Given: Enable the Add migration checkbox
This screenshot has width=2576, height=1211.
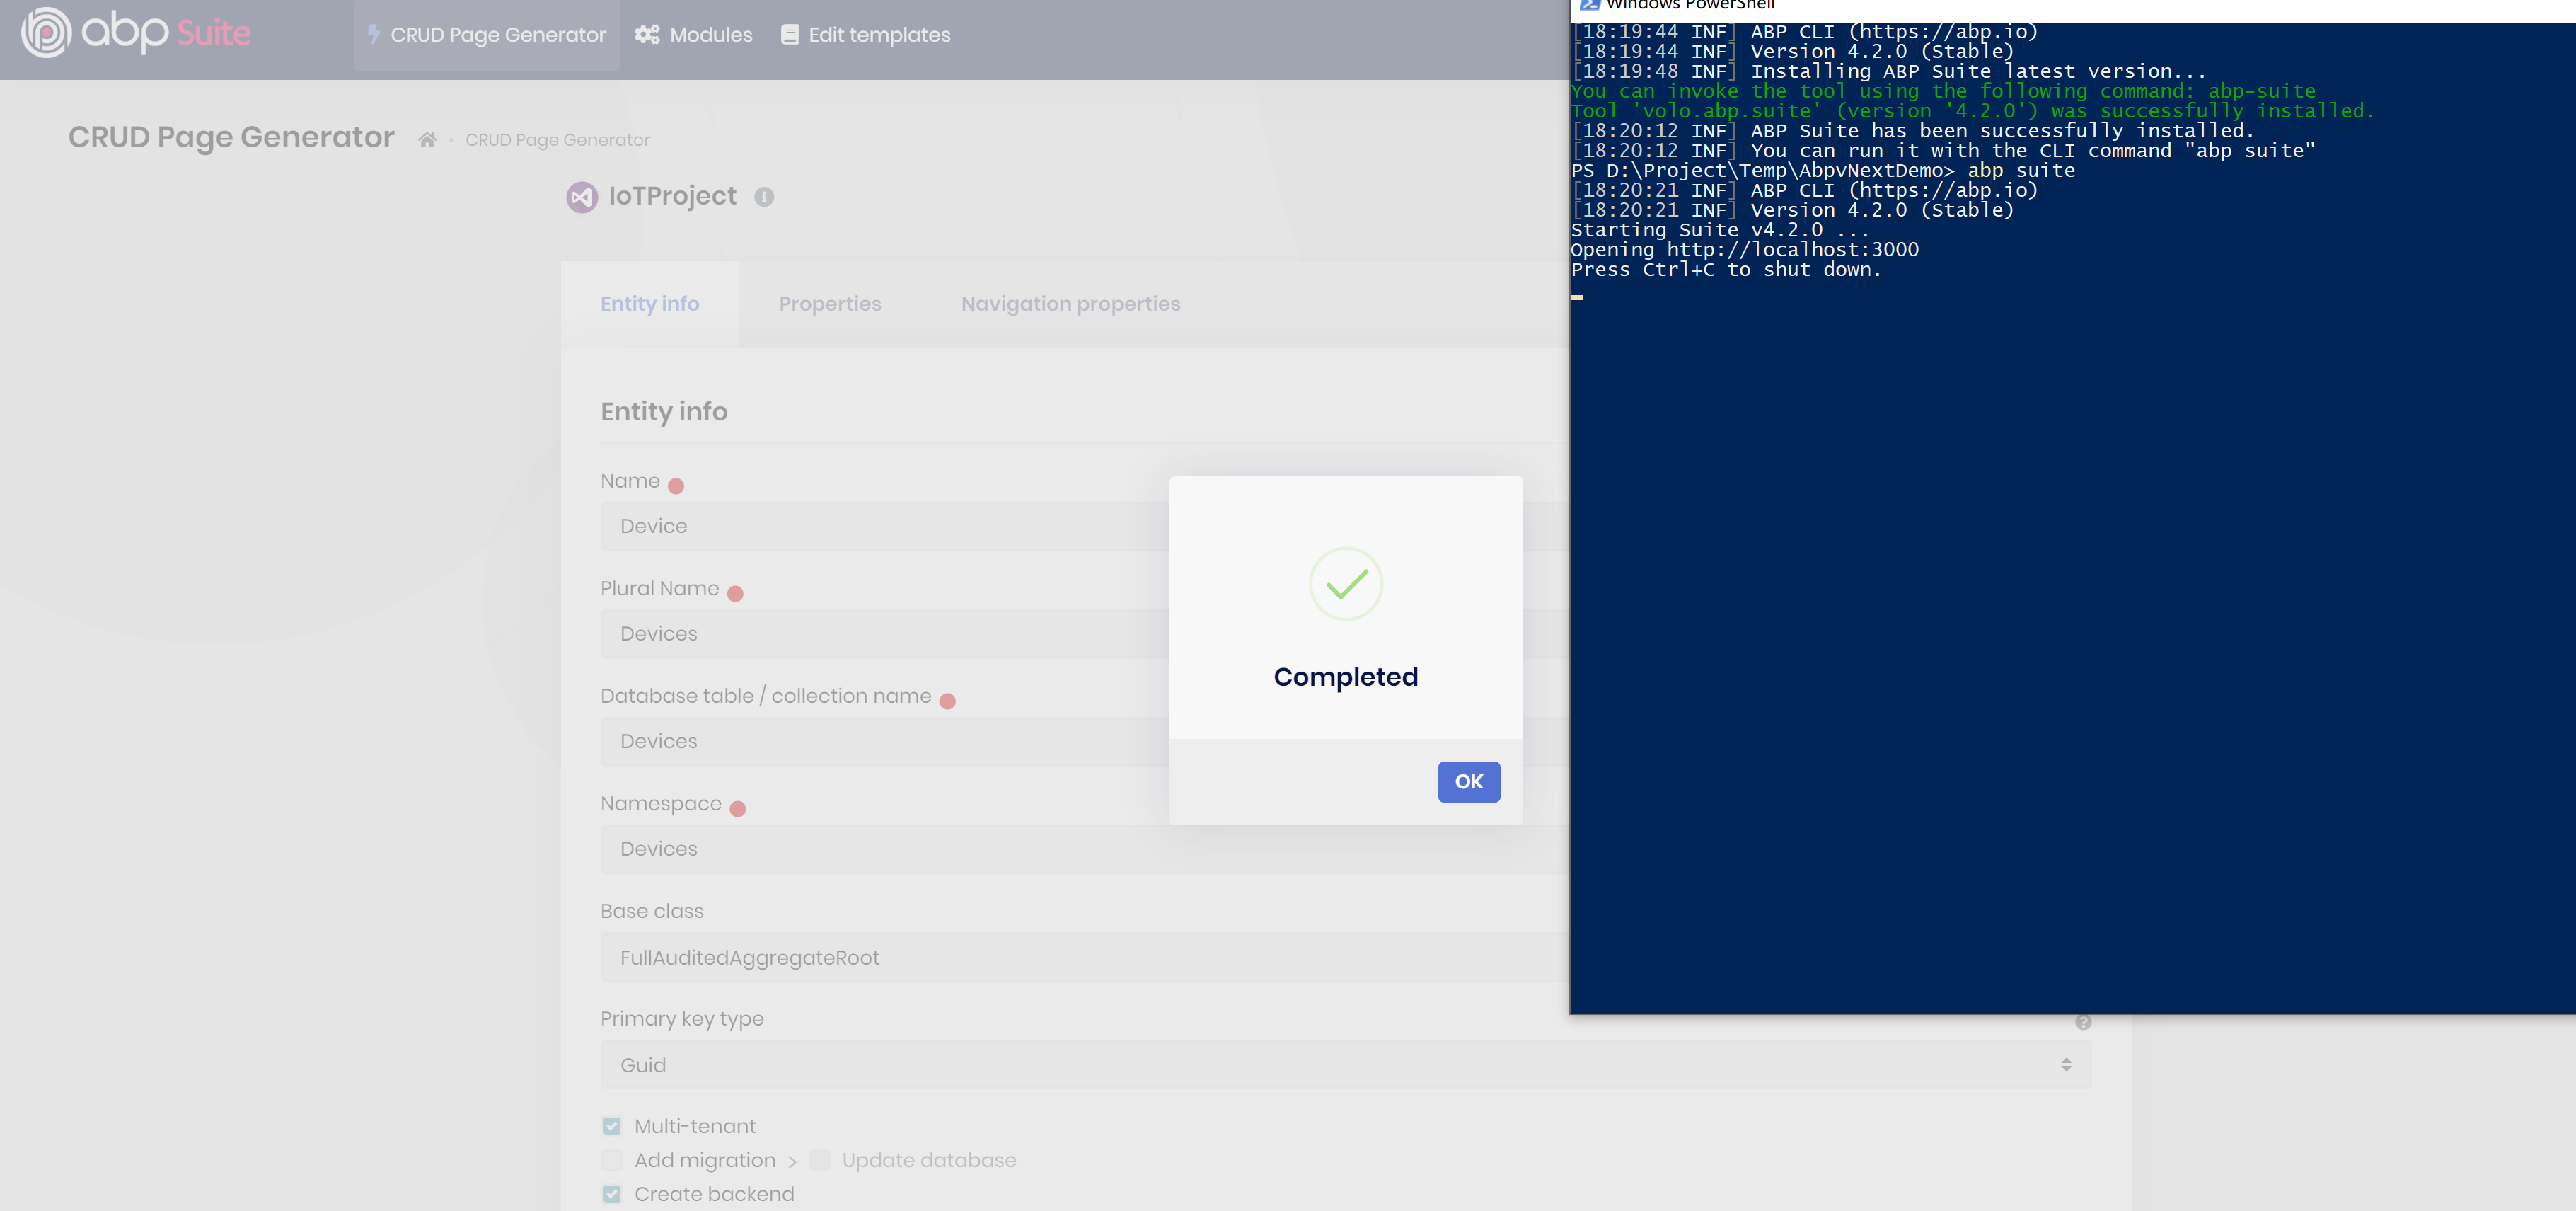Looking at the screenshot, I should click(612, 1160).
